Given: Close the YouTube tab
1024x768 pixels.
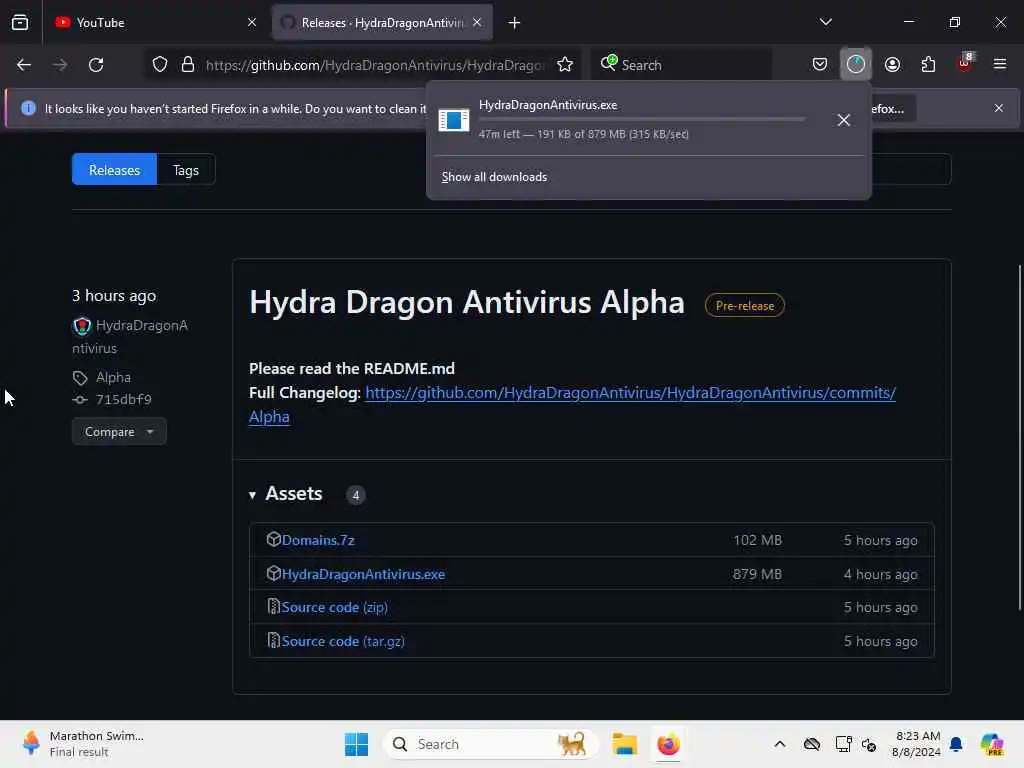Looking at the screenshot, I should [252, 23].
